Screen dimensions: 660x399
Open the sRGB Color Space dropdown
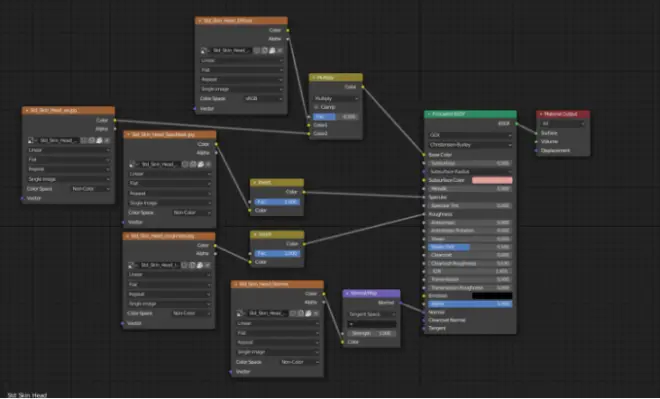pyautogui.click(x=263, y=98)
